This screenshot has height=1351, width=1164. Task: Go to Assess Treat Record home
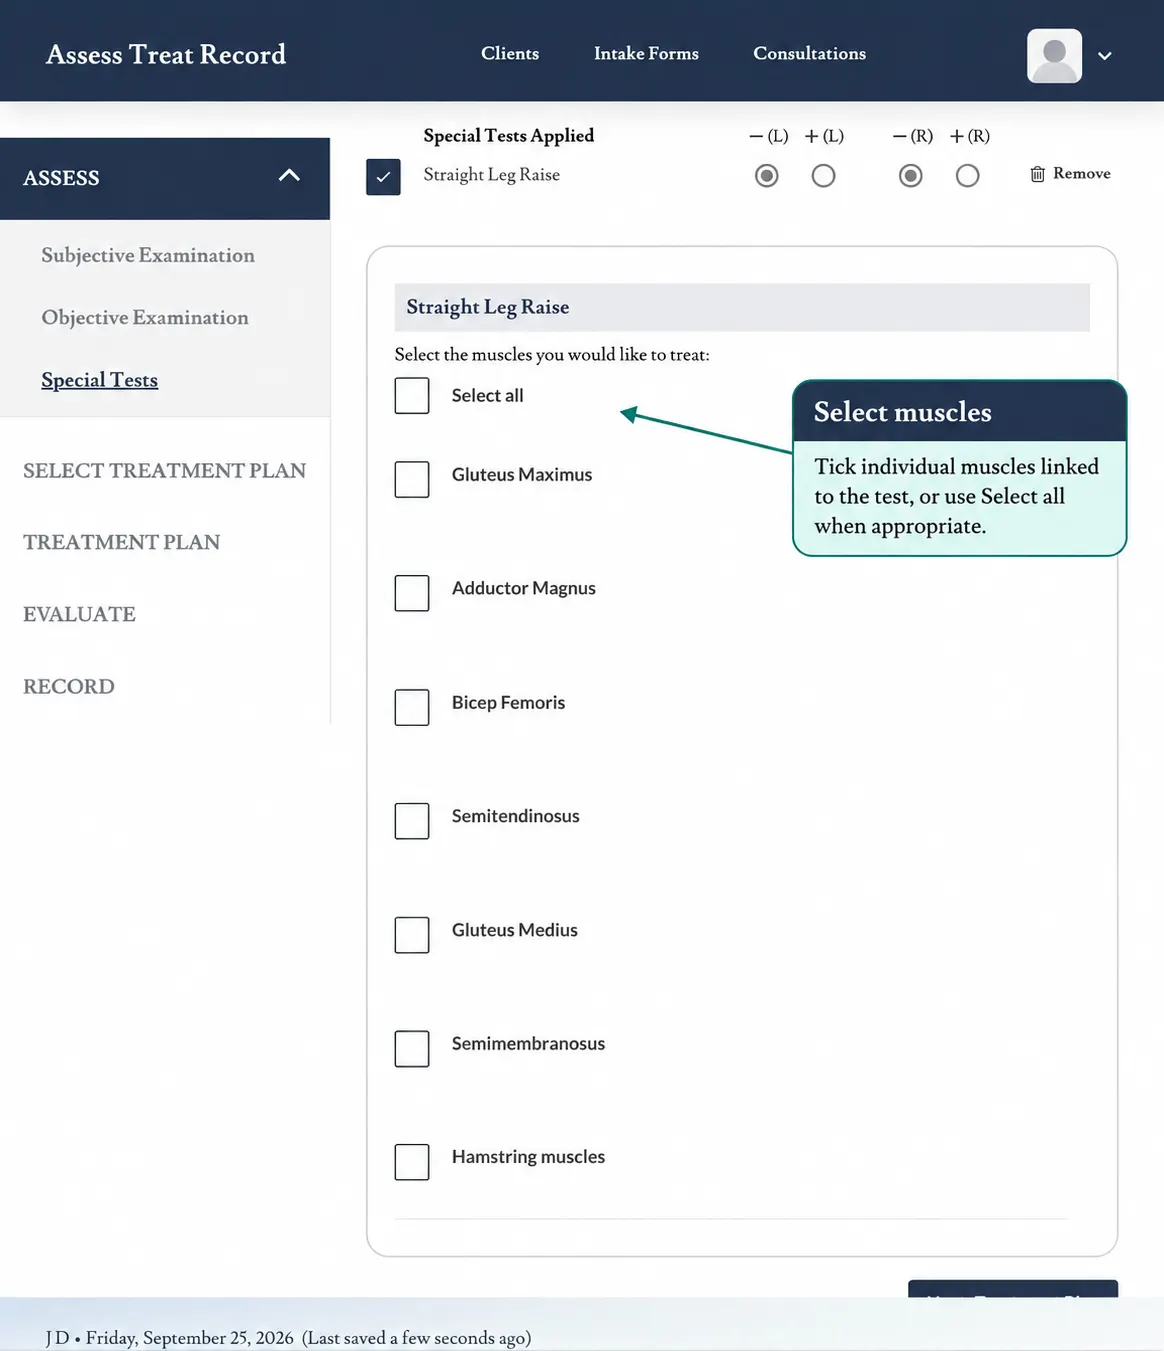[x=166, y=54]
